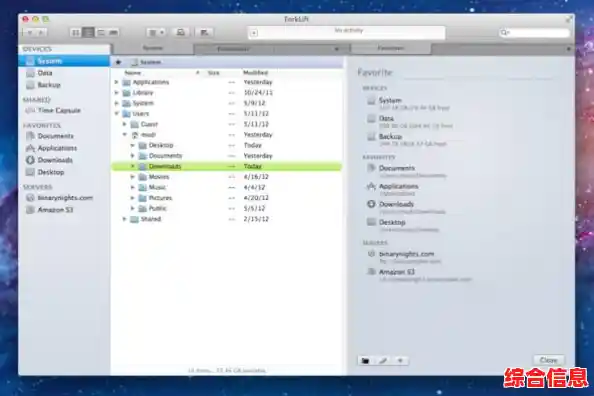
Task: Select Data in the Favorite panel
Action: click(409, 121)
